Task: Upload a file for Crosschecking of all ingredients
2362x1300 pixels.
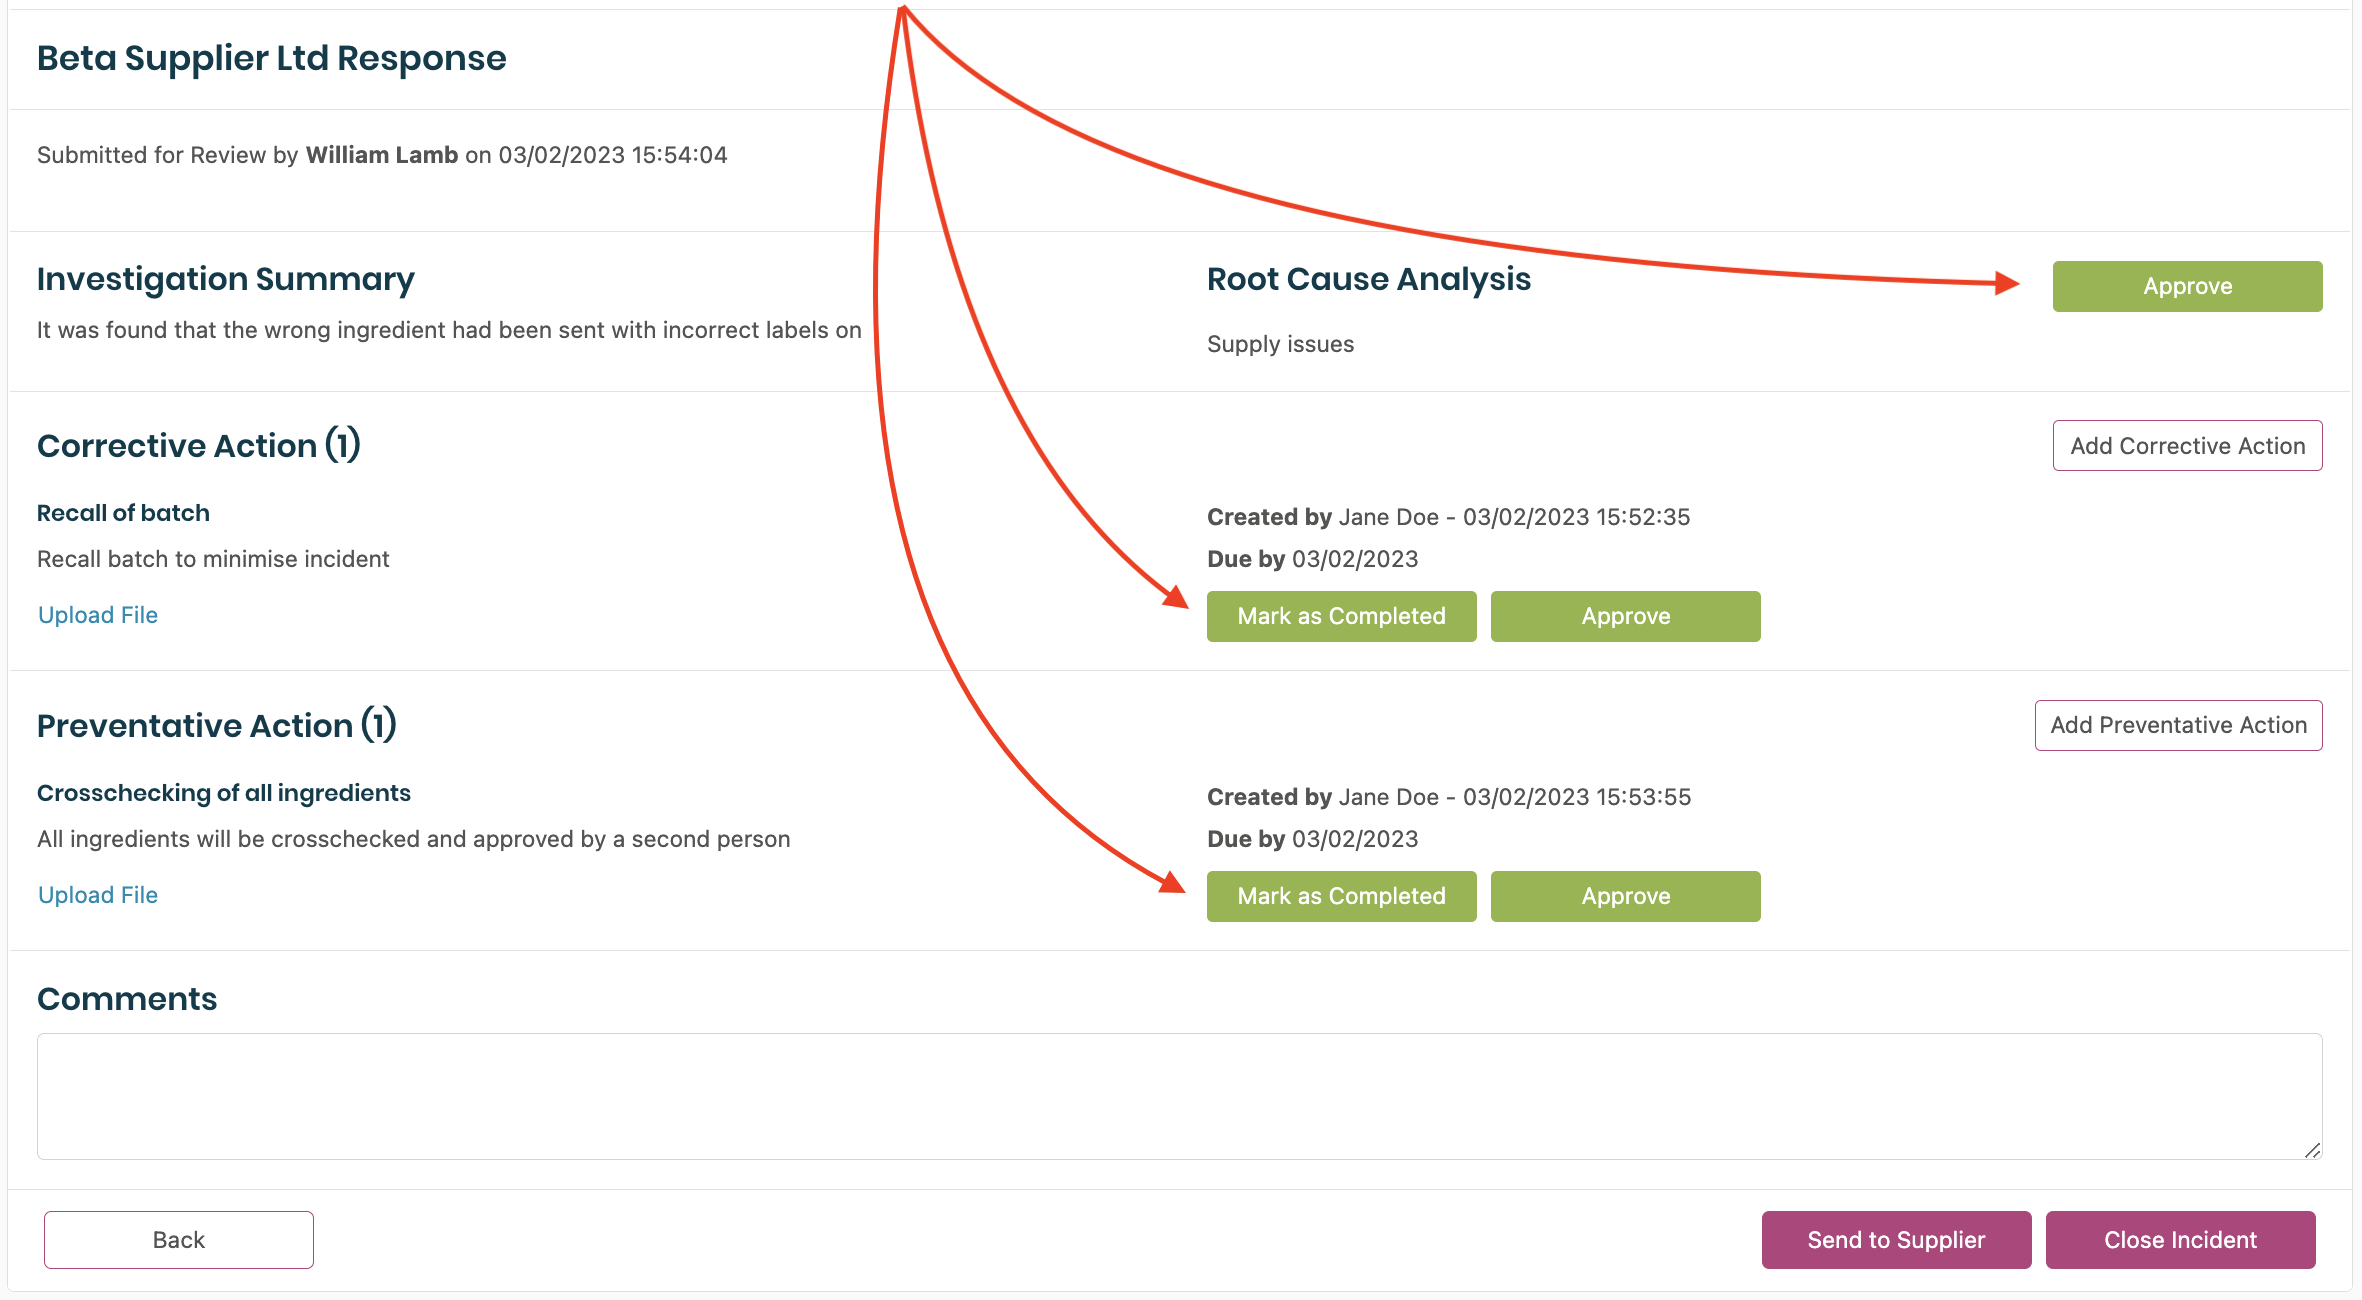Action: pyautogui.click(x=98, y=895)
